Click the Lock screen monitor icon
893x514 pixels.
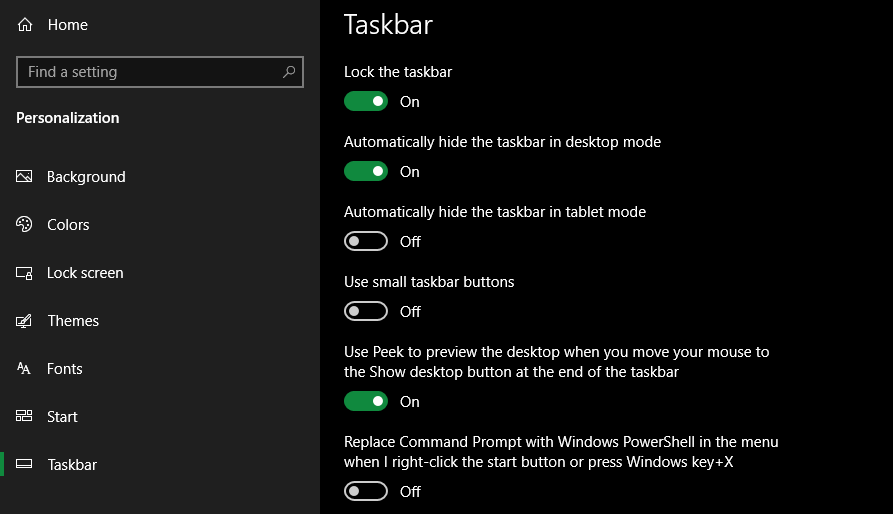click(25, 273)
